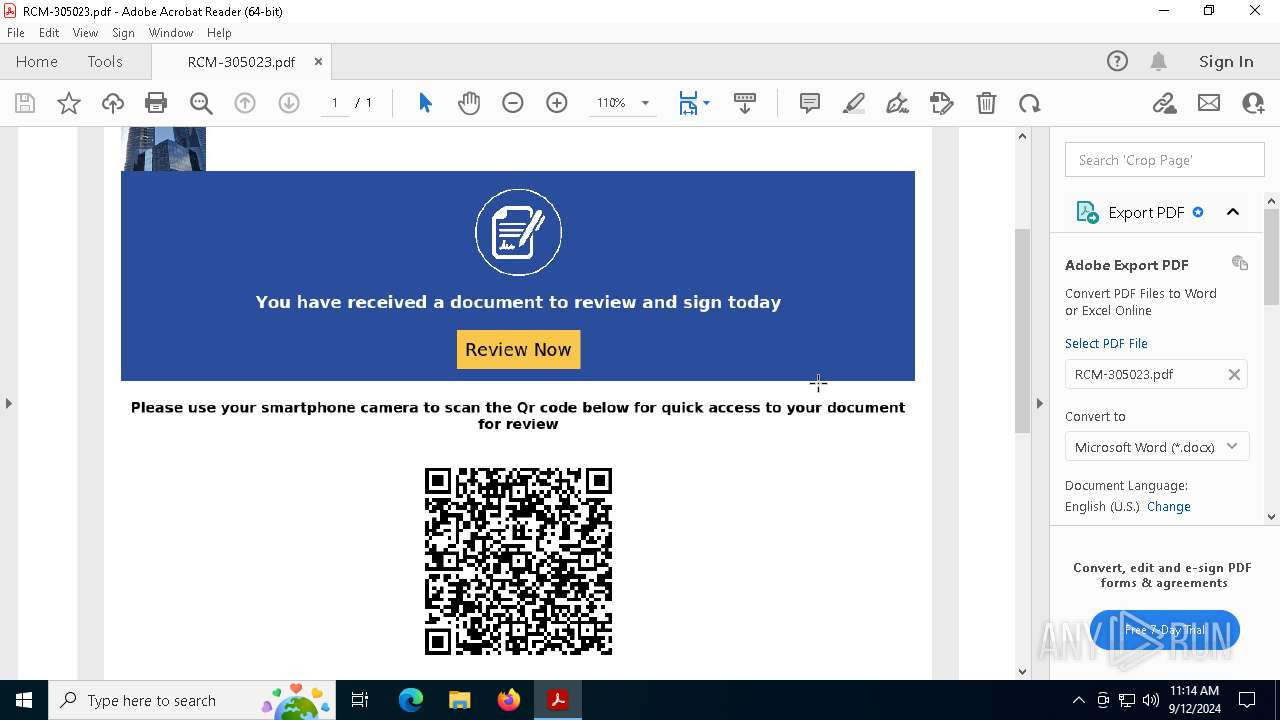Expand the left navigation pane arrow

tap(8, 403)
